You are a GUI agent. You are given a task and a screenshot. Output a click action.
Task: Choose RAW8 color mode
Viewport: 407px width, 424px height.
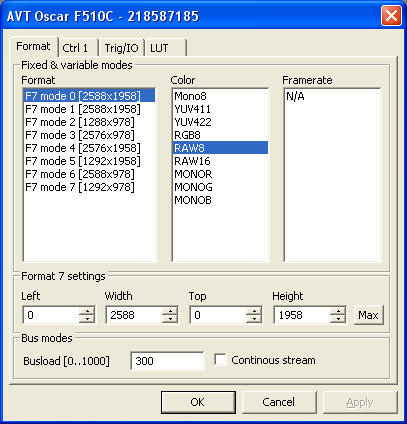pyautogui.click(x=220, y=148)
